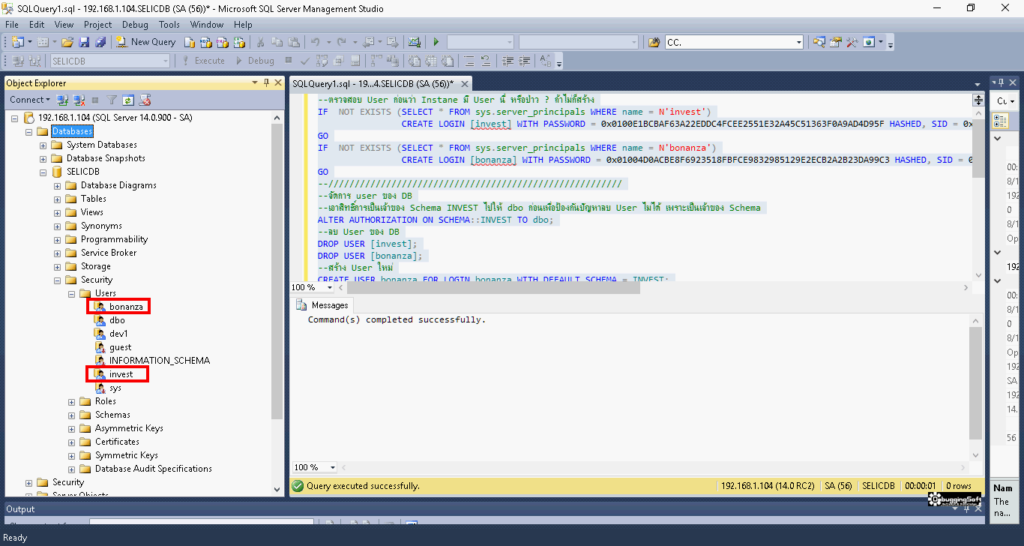Select the INFORMATION_SCHEMA user in tree

(x=159, y=361)
